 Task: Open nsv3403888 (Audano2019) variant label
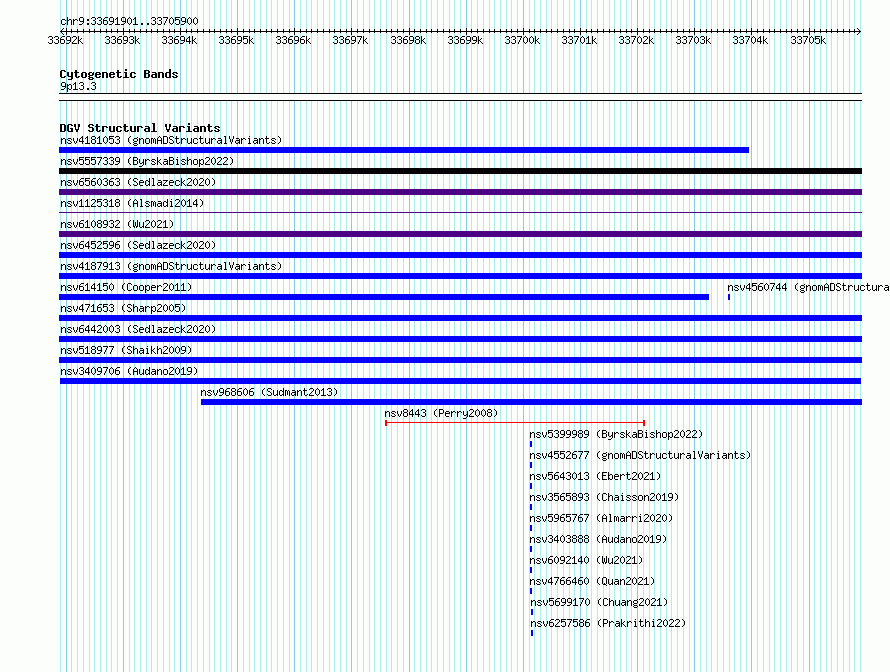pos(598,539)
